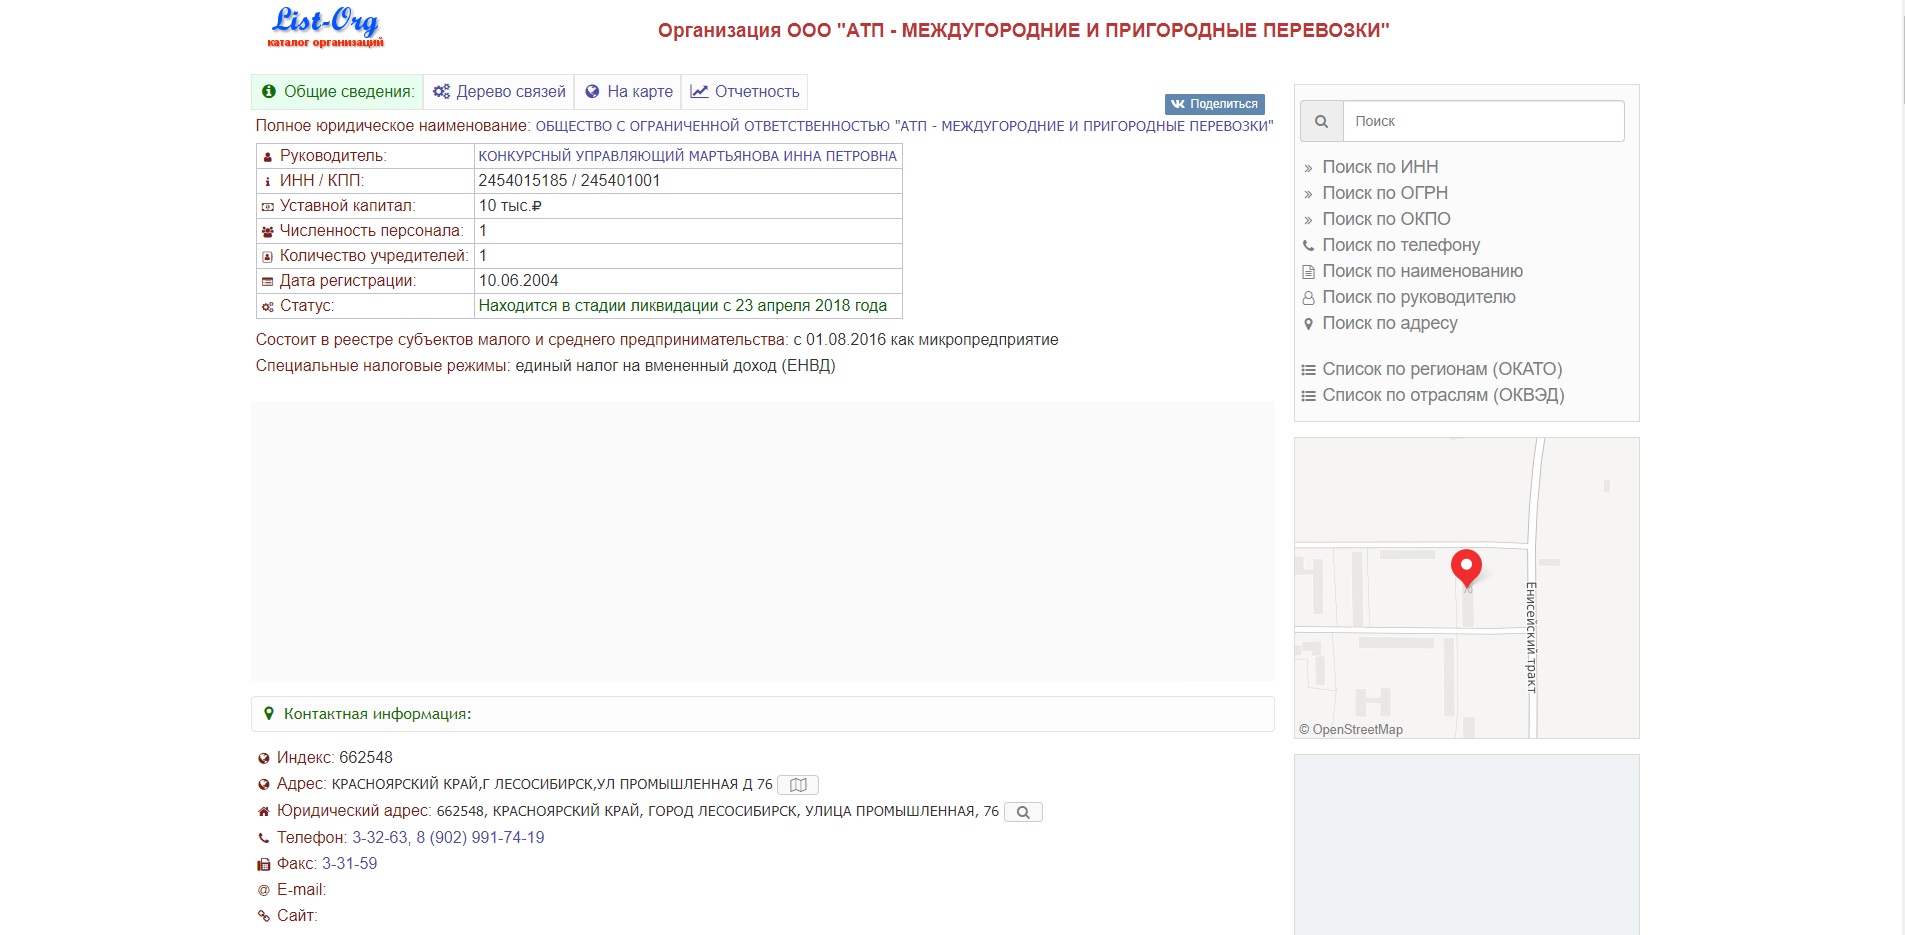Click the gears icon on Дерево связей tab
Screen dimensions: 1905x935
click(x=441, y=92)
